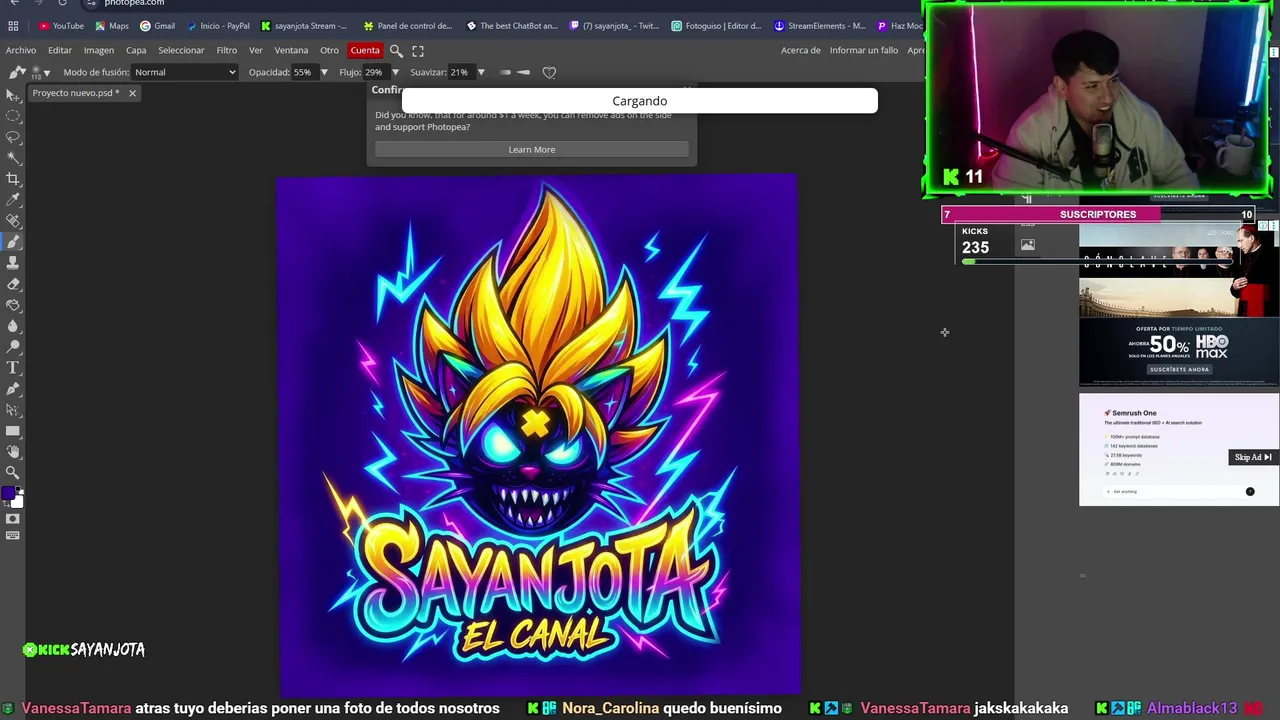Select the Paint Bucket tool
Image resolution: width=1280 pixels, height=720 pixels.
(x=13, y=304)
